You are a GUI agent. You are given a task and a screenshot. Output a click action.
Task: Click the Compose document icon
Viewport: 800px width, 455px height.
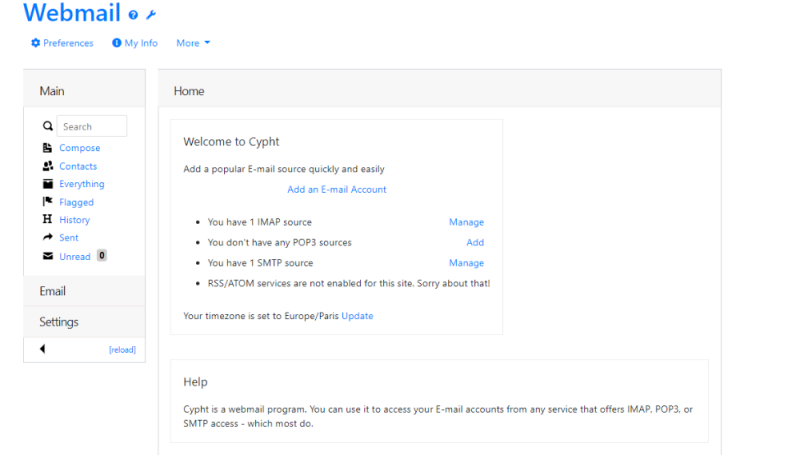pyautogui.click(x=47, y=148)
